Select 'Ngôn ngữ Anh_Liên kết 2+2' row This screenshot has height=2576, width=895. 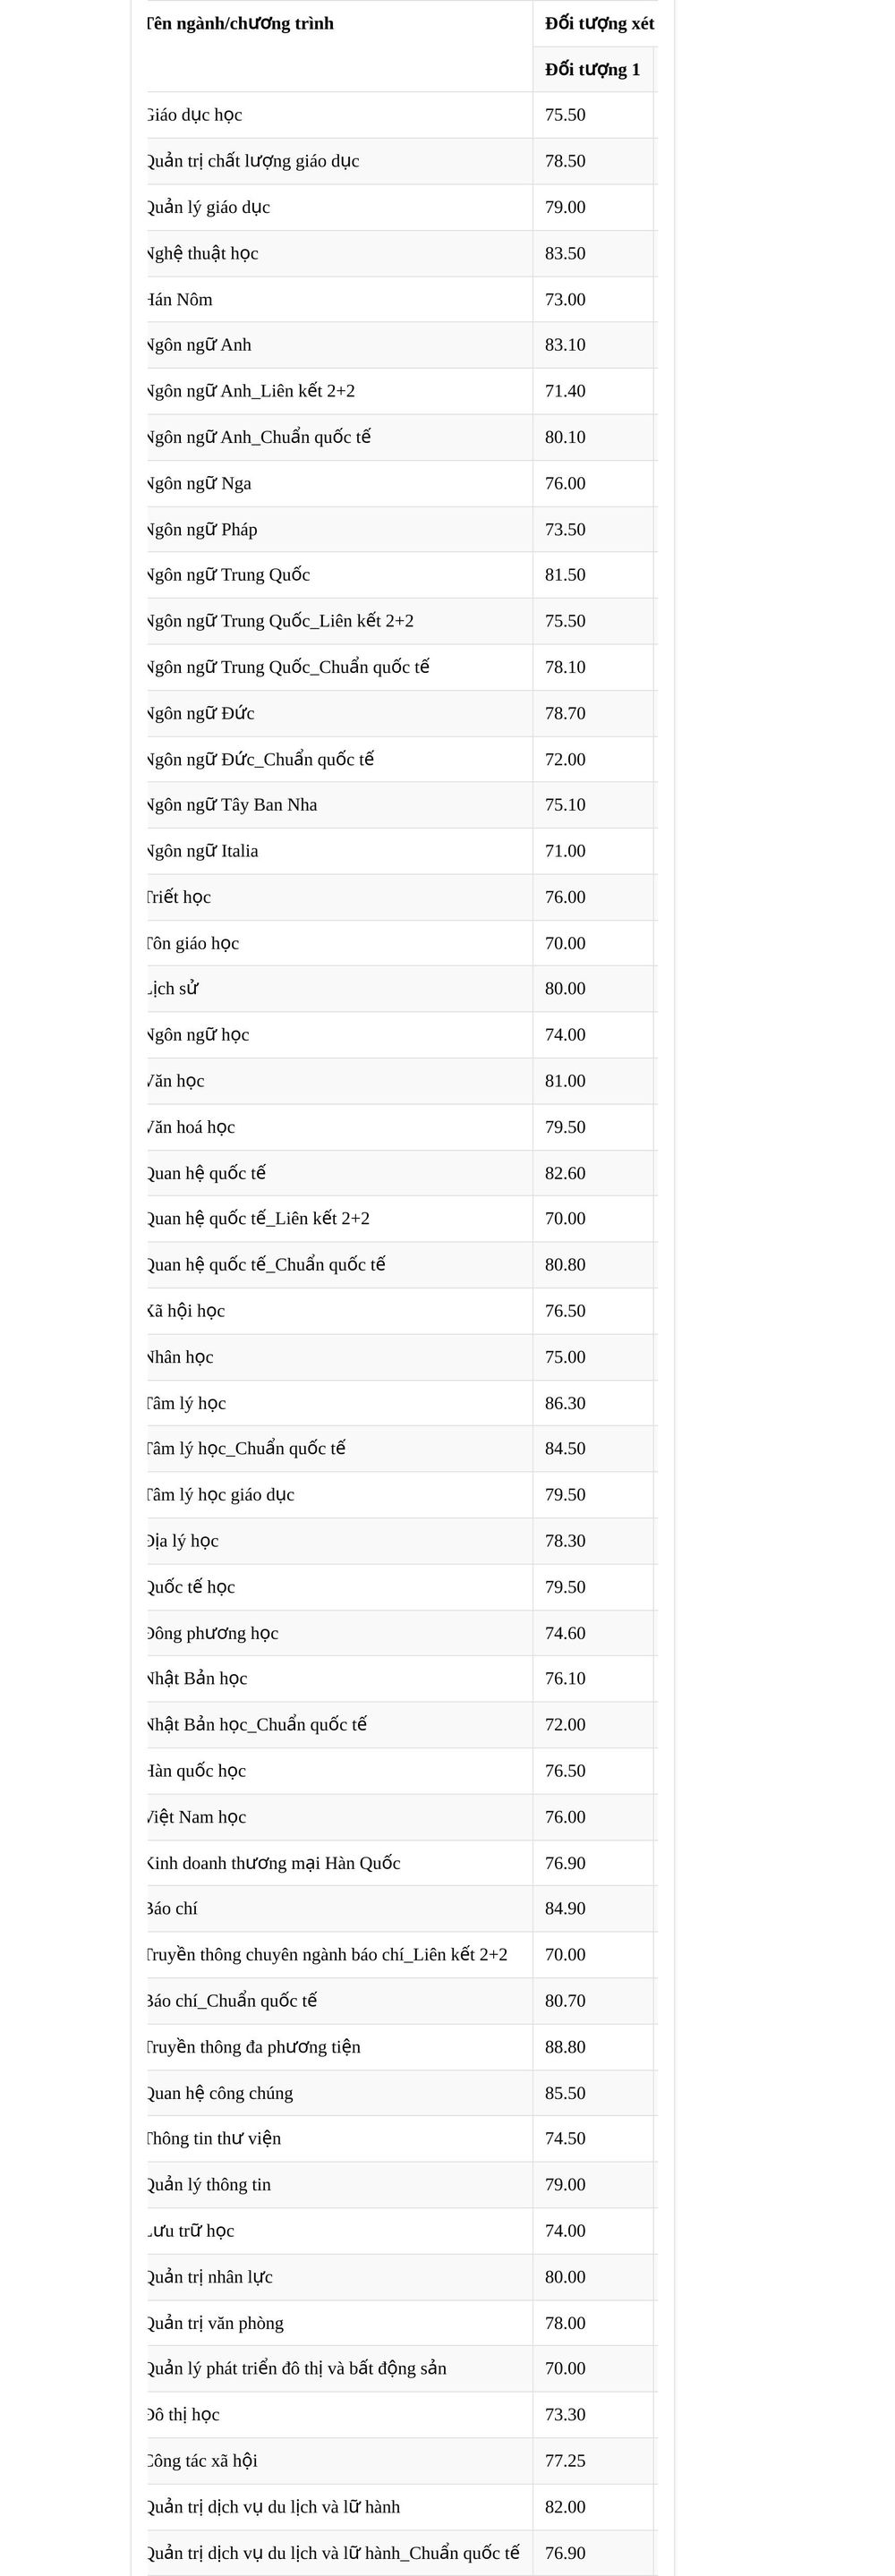tap(401, 391)
